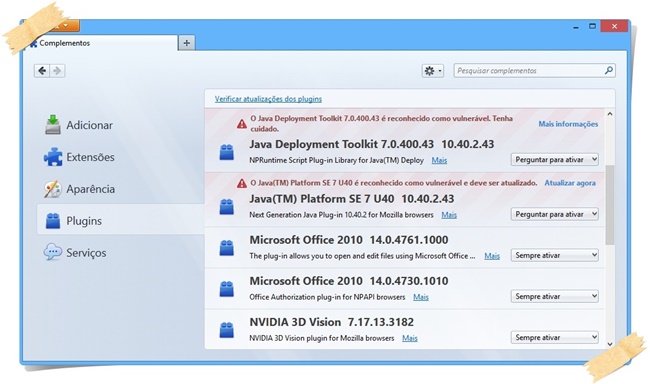Click the Plugins blue brick icon in sidebar
The image size is (650, 384).
(x=53, y=221)
